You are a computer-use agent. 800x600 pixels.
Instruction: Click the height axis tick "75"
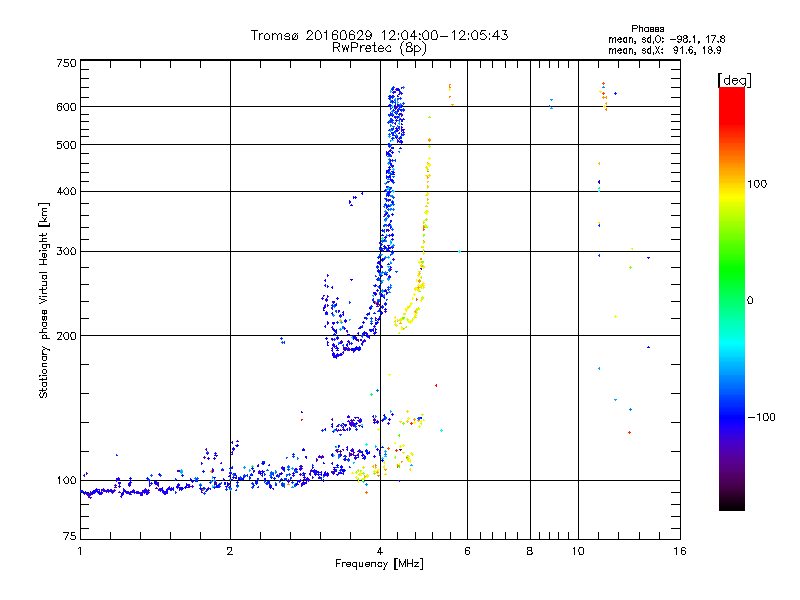point(70,536)
